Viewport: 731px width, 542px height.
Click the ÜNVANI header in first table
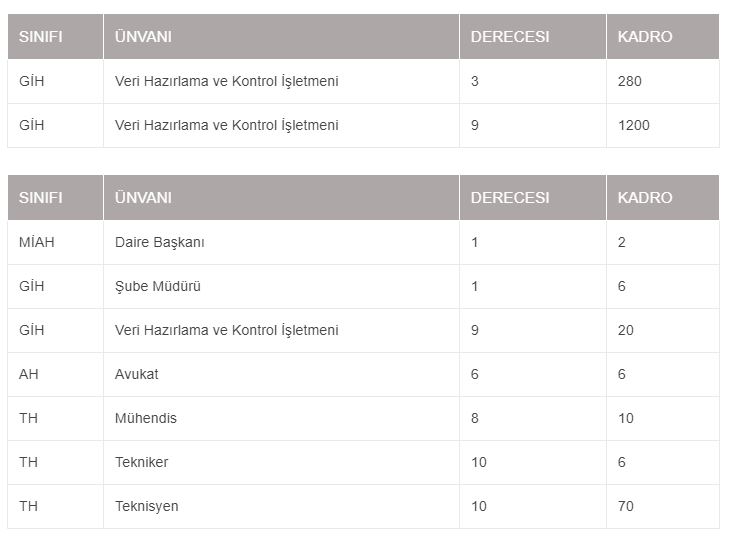tap(281, 36)
